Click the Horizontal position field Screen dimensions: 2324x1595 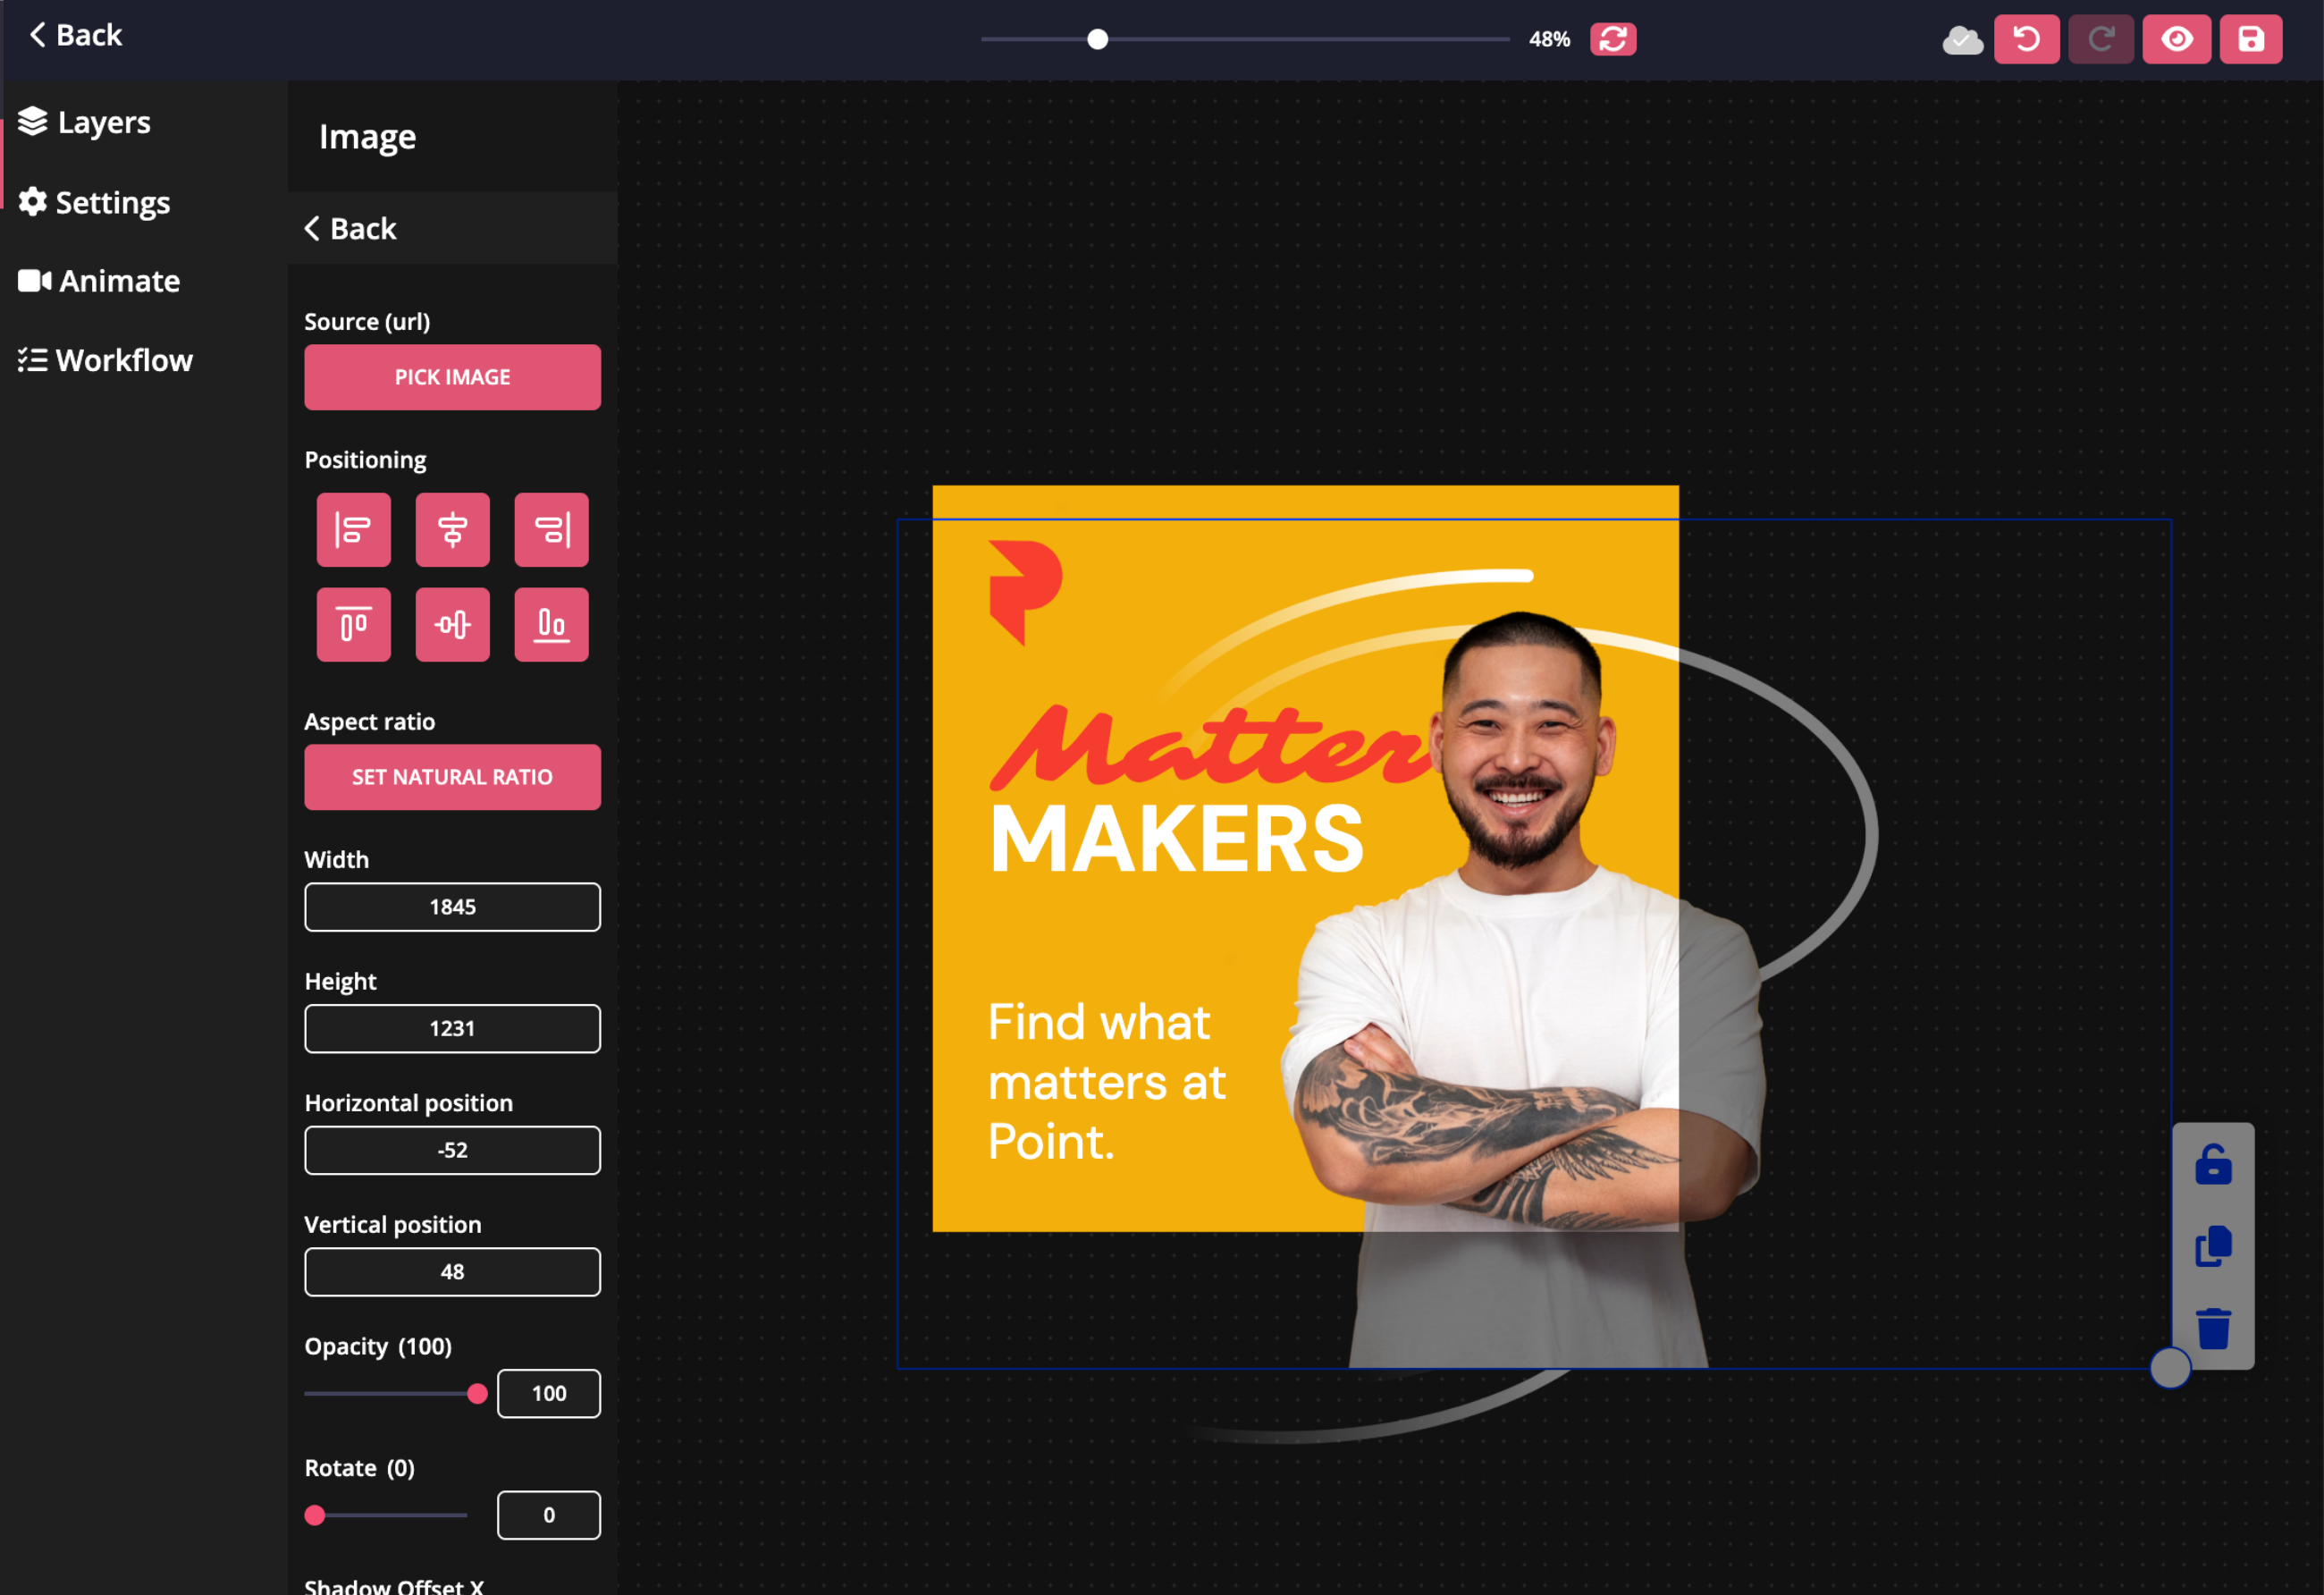(x=452, y=1150)
